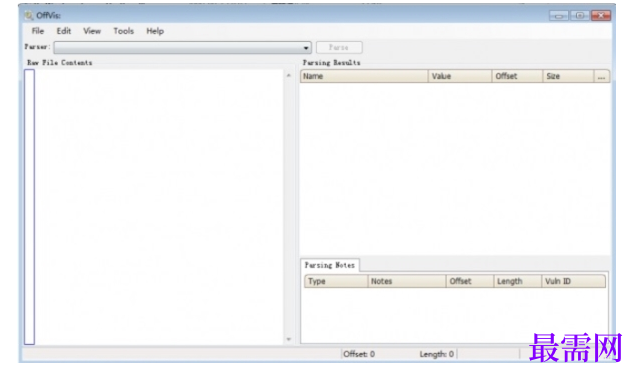Close the OffVis window
The height and width of the screenshot is (379, 641).
(601, 16)
